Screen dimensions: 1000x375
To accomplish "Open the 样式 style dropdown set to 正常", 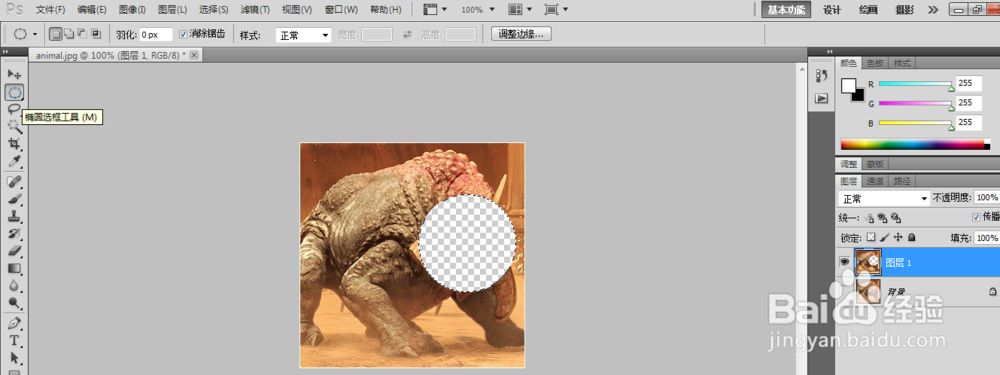I will (303, 35).
